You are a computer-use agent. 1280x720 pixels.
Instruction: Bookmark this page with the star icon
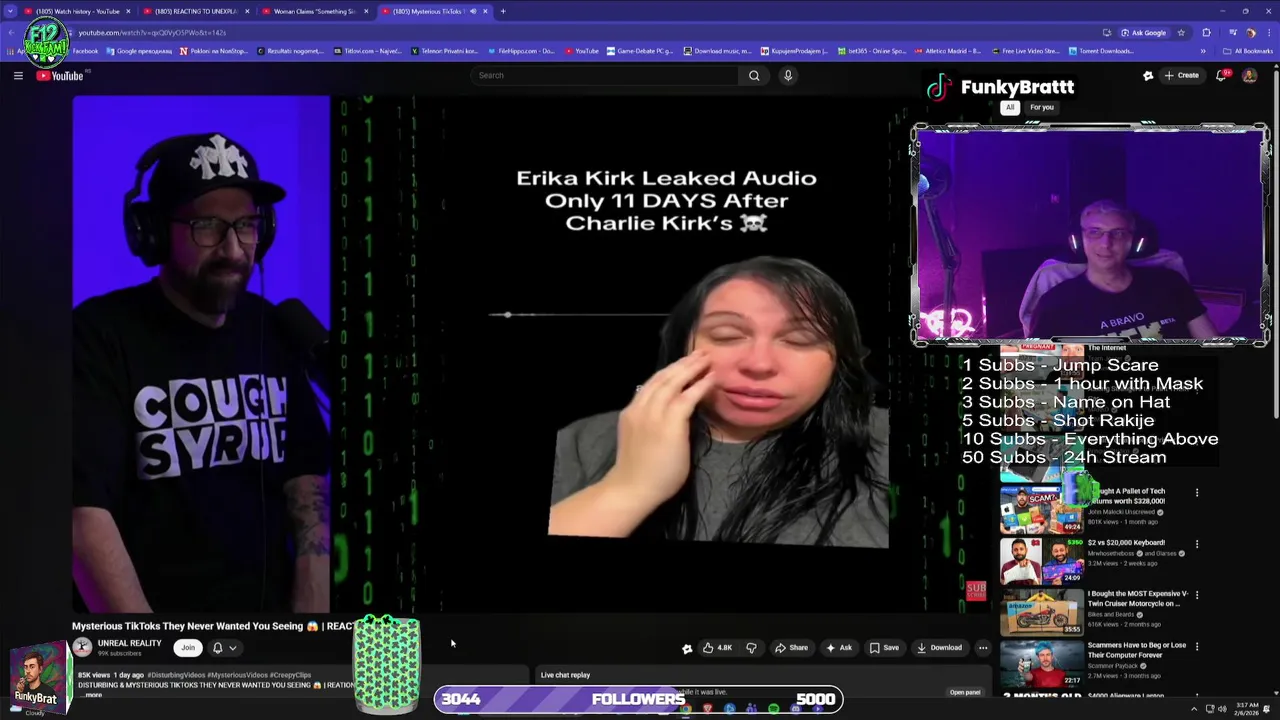[1181, 32]
